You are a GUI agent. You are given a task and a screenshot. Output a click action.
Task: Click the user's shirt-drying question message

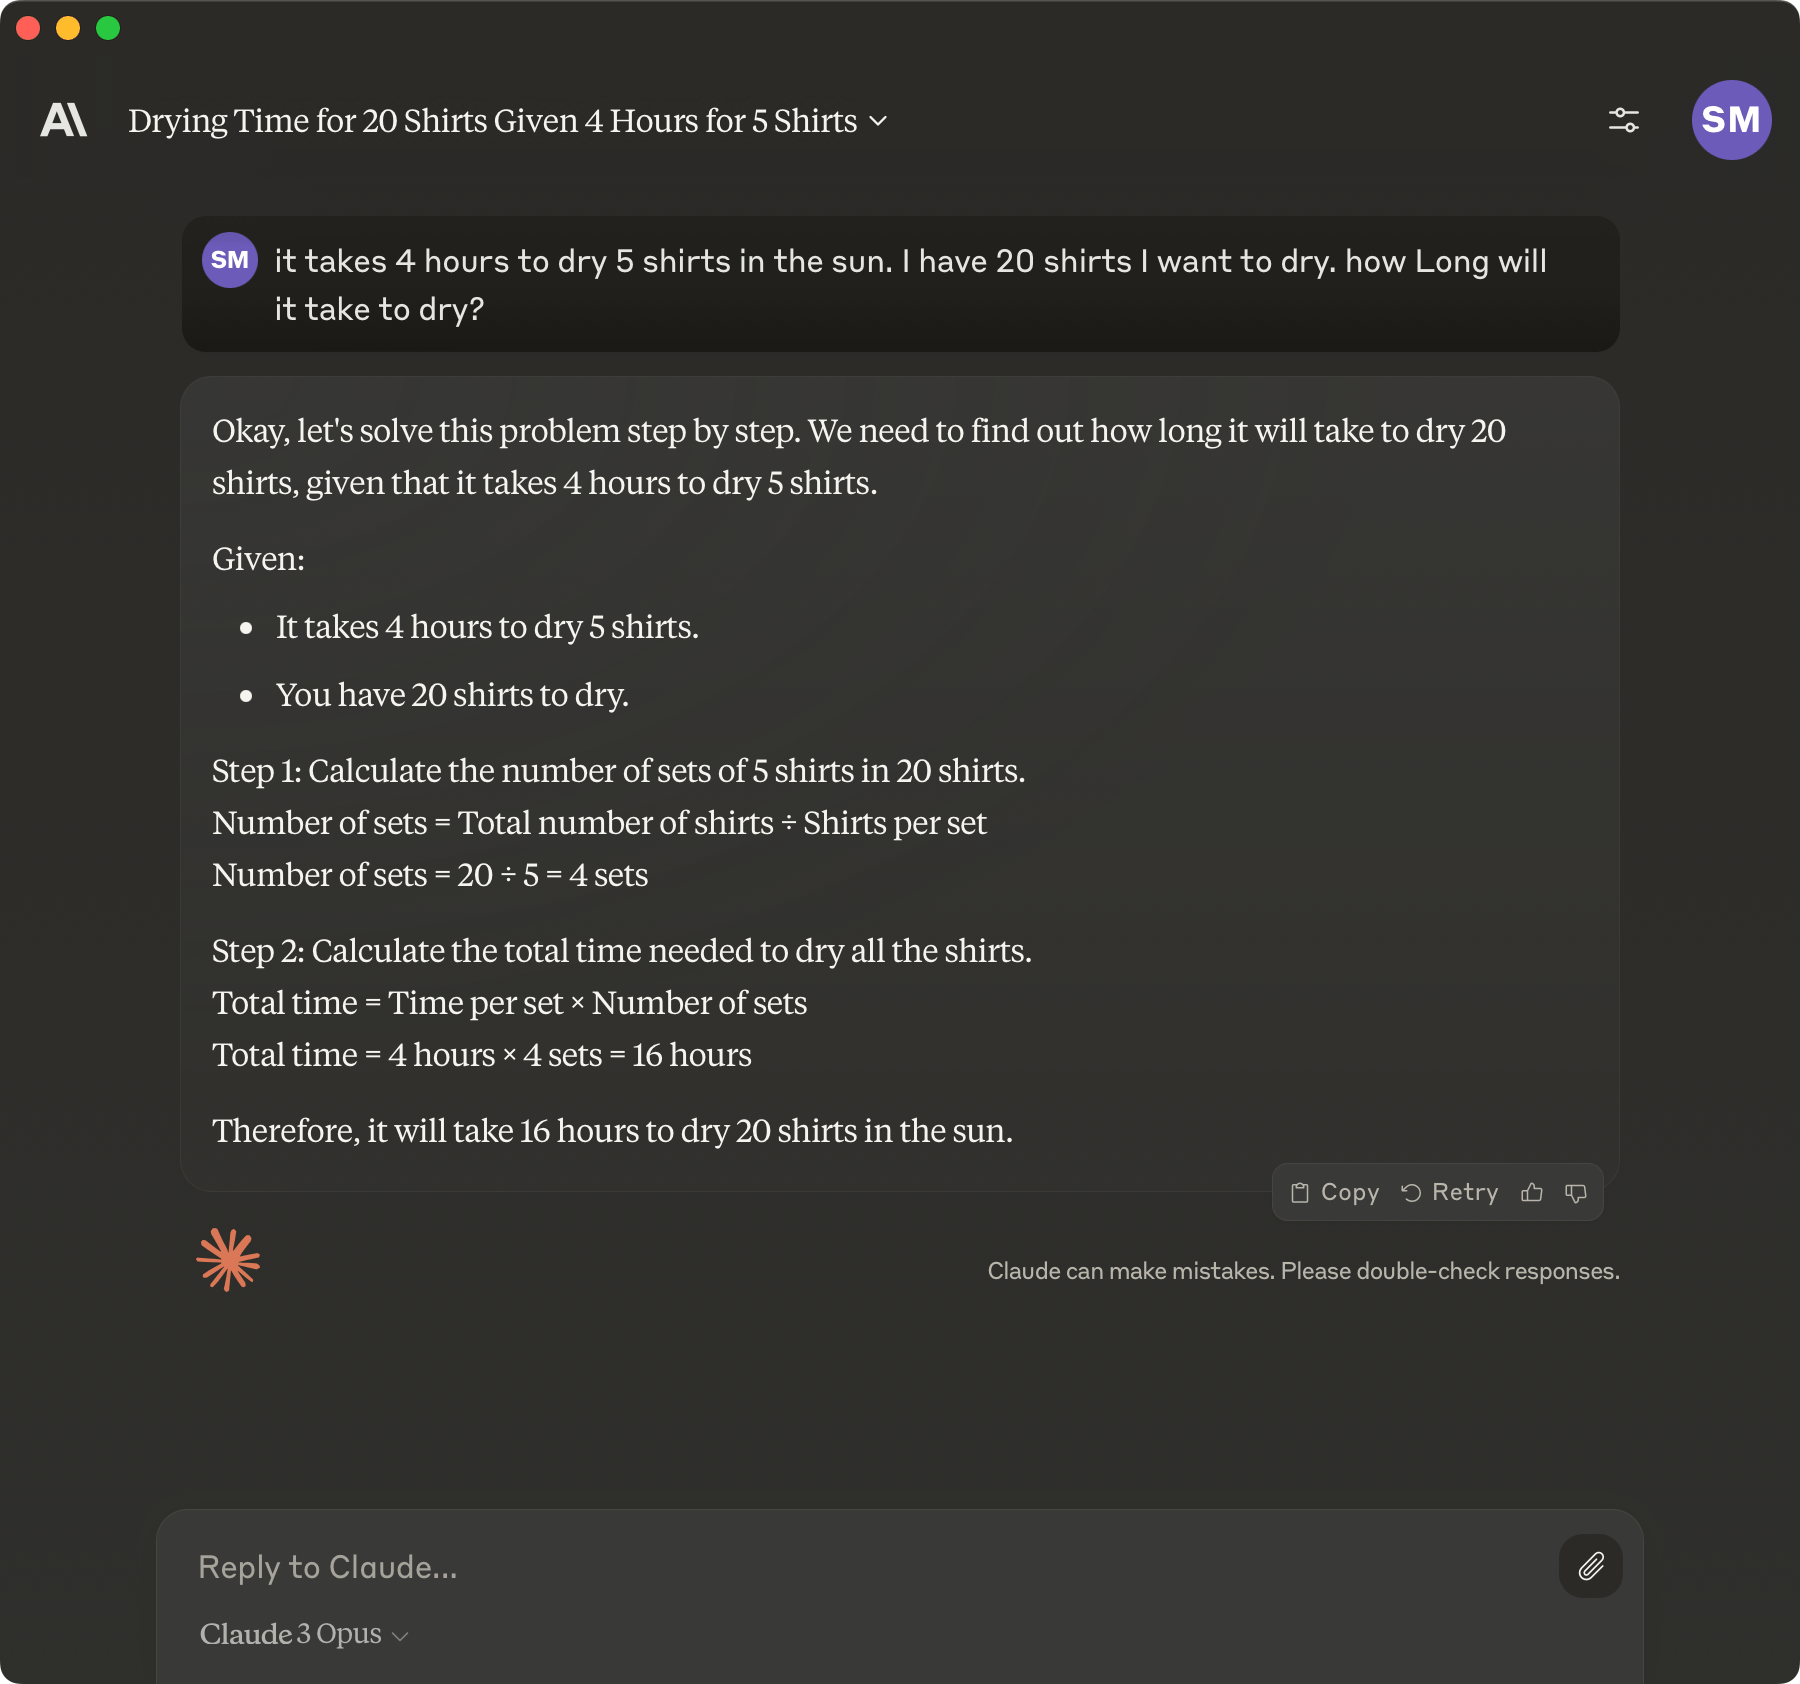[910, 285]
